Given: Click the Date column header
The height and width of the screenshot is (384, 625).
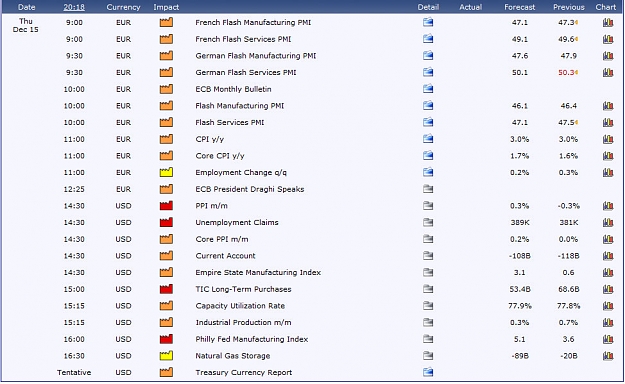Looking at the screenshot, I should coord(26,7).
